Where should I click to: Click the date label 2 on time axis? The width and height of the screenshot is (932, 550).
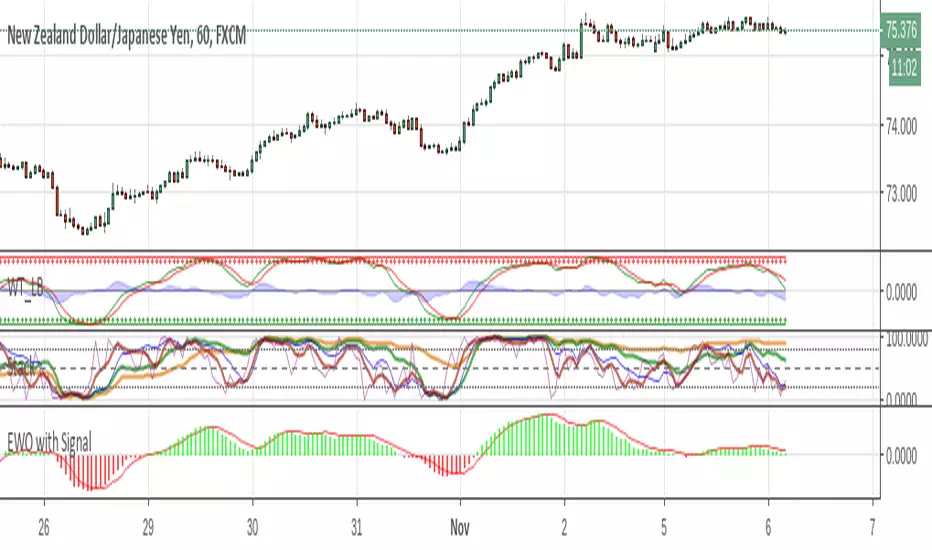565,527
